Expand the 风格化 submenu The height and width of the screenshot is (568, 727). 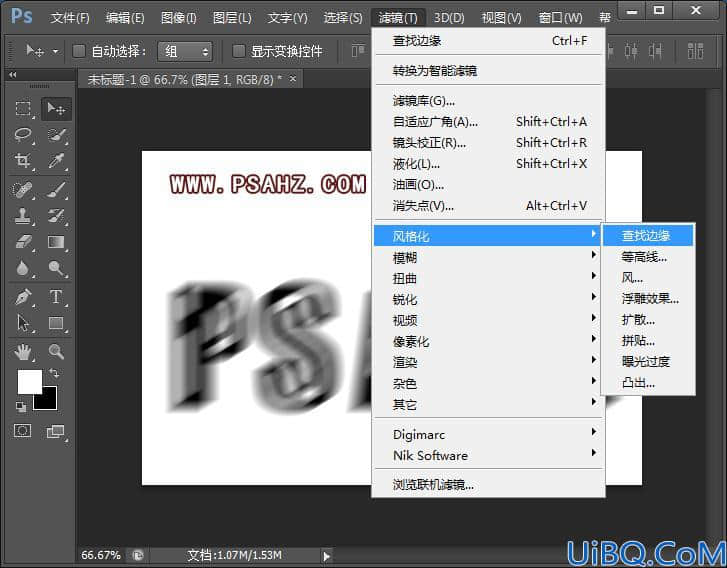click(x=488, y=236)
